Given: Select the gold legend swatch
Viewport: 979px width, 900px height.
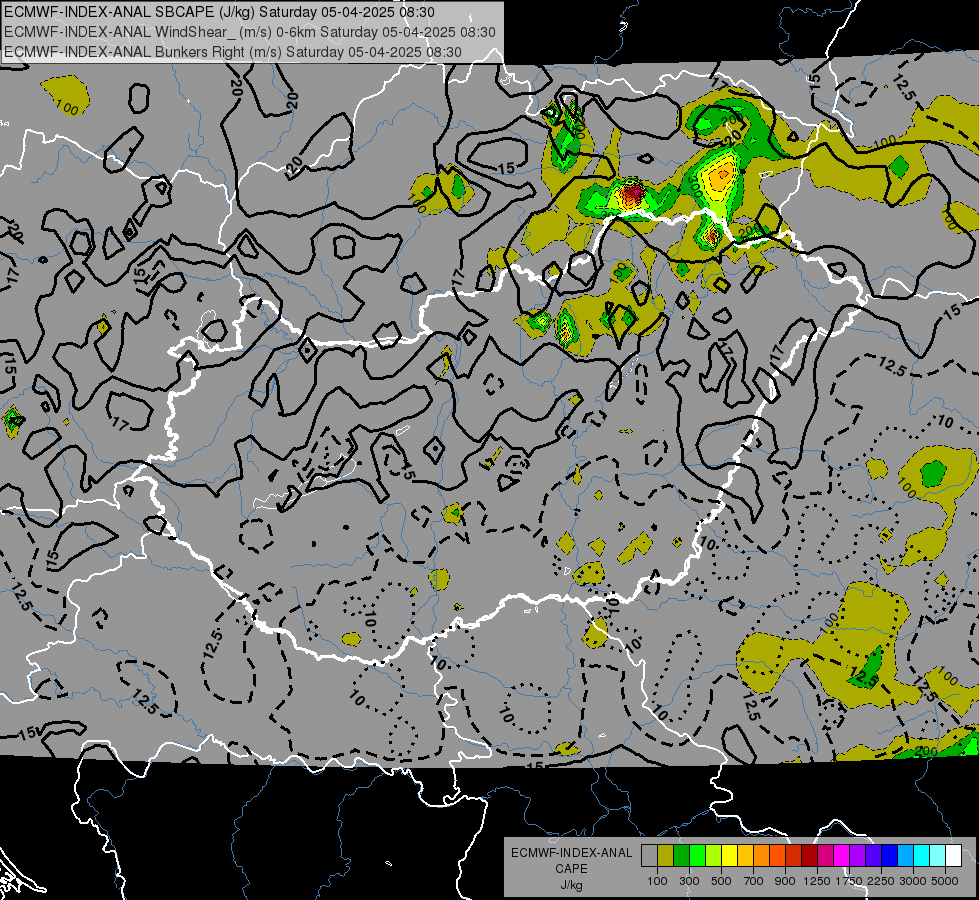Looking at the screenshot, I should pos(745,856).
